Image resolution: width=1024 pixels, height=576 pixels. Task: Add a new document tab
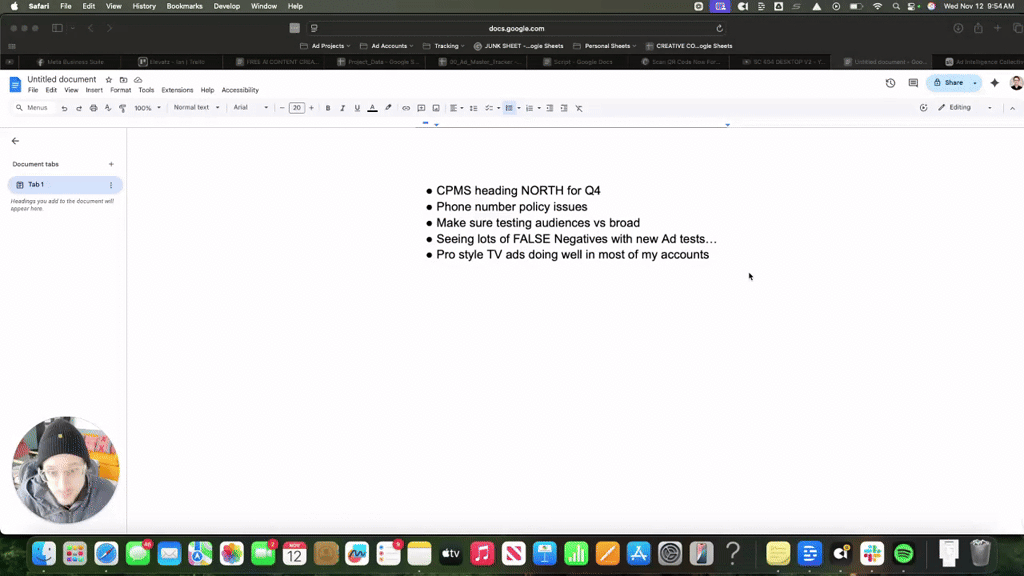pyautogui.click(x=111, y=165)
